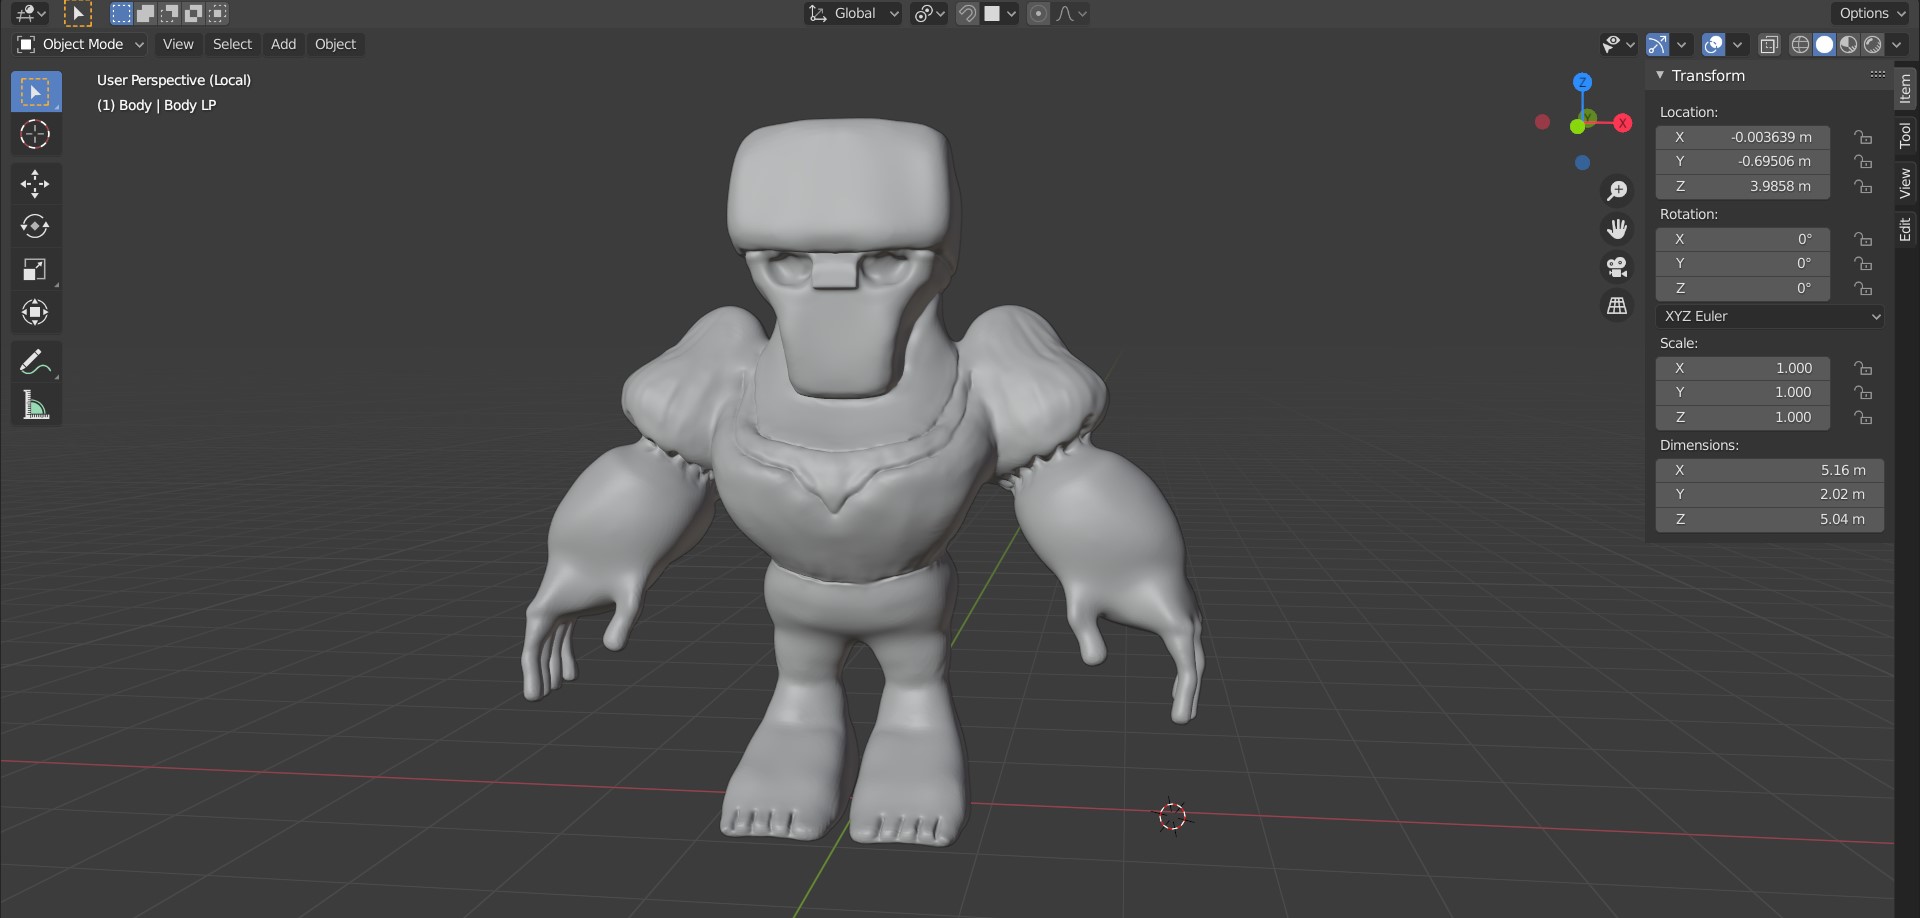This screenshot has height=918, width=1920.
Task: Open the View menu
Action: 178,44
